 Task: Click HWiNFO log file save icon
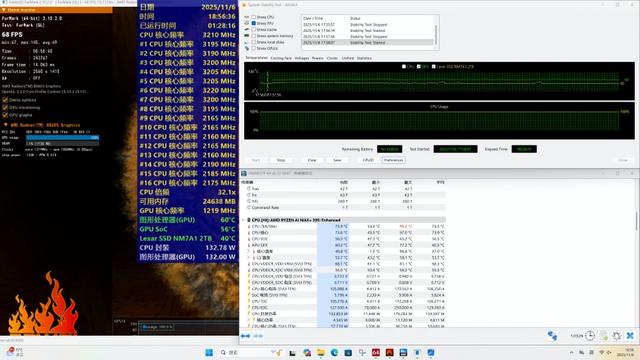[x=604, y=336]
